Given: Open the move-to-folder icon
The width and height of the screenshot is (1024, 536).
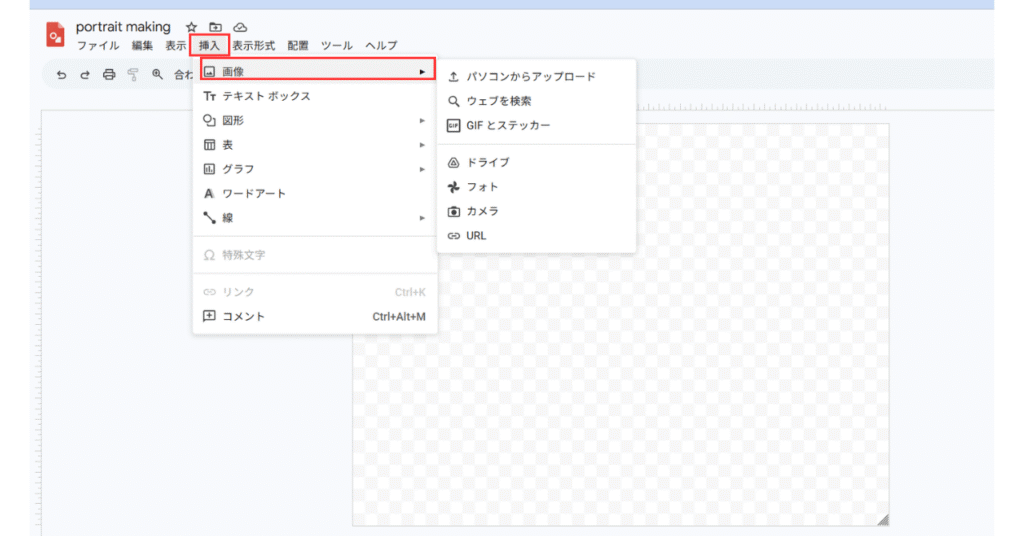Looking at the screenshot, I should 216,27.
